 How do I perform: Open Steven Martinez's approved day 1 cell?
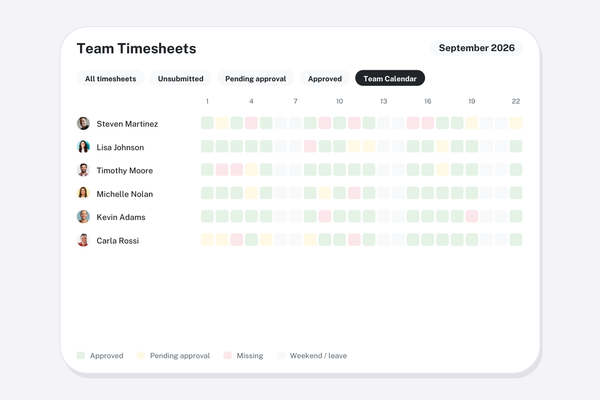tap(207, 123)
